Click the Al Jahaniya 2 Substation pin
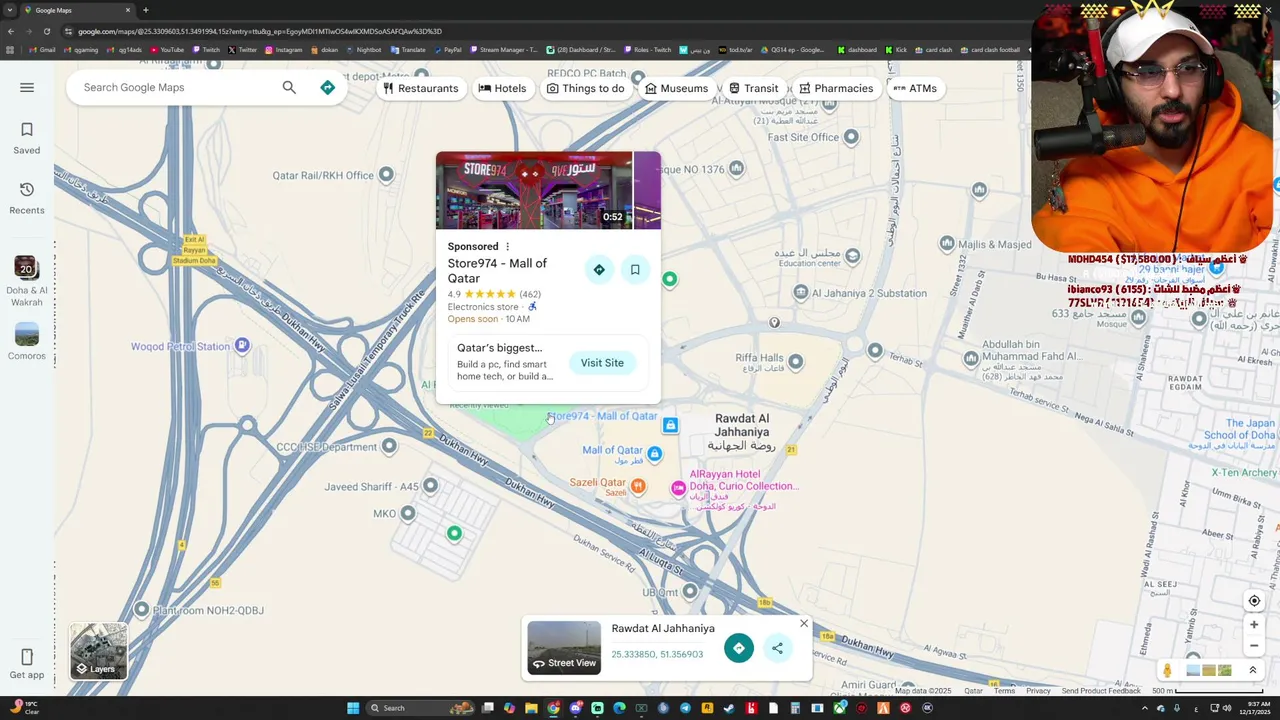Screen dimensions: 1280x720 click(801, 292)
